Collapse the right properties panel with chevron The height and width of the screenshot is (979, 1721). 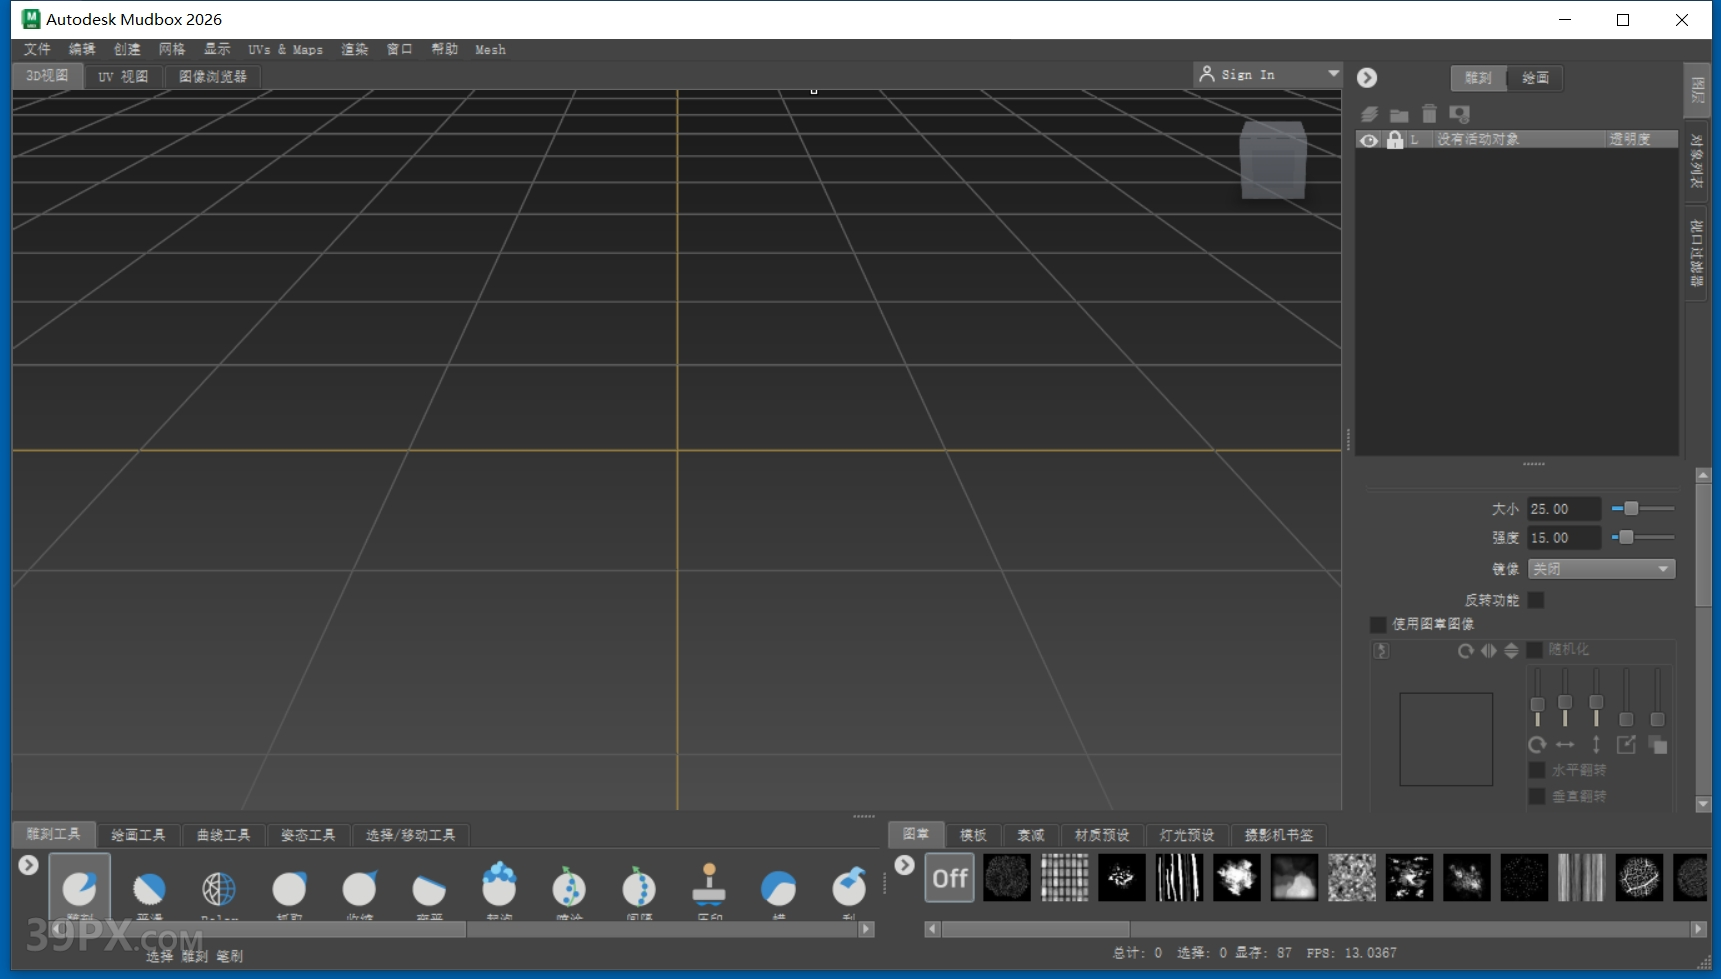[x=1367, y=77]
